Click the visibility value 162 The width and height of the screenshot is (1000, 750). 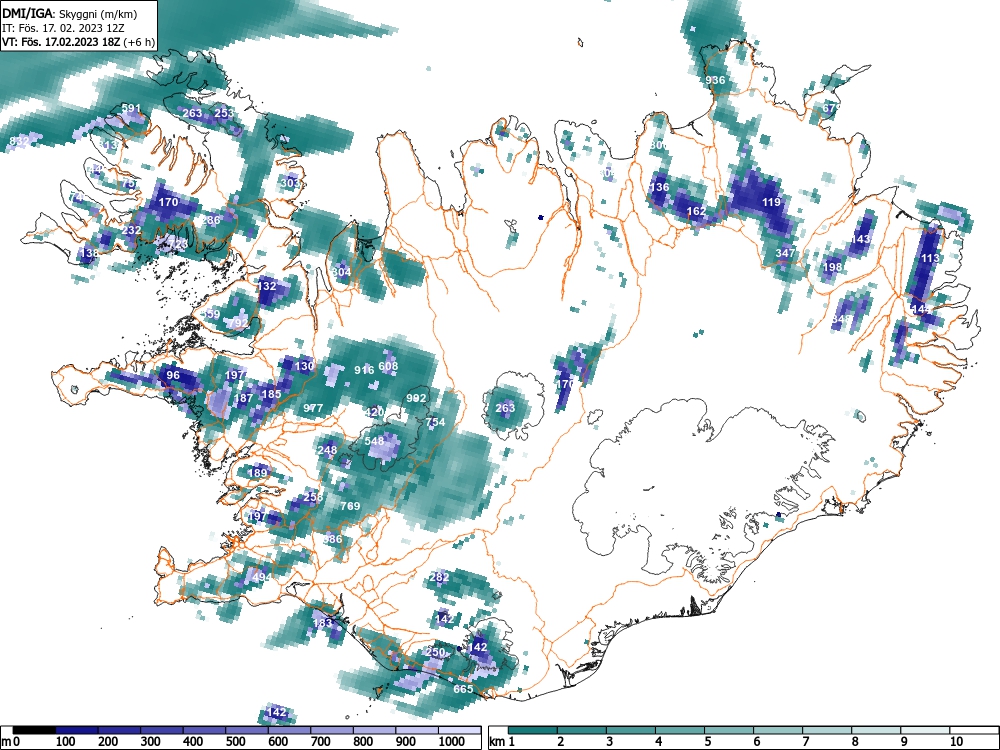click(x=696, y=211)
